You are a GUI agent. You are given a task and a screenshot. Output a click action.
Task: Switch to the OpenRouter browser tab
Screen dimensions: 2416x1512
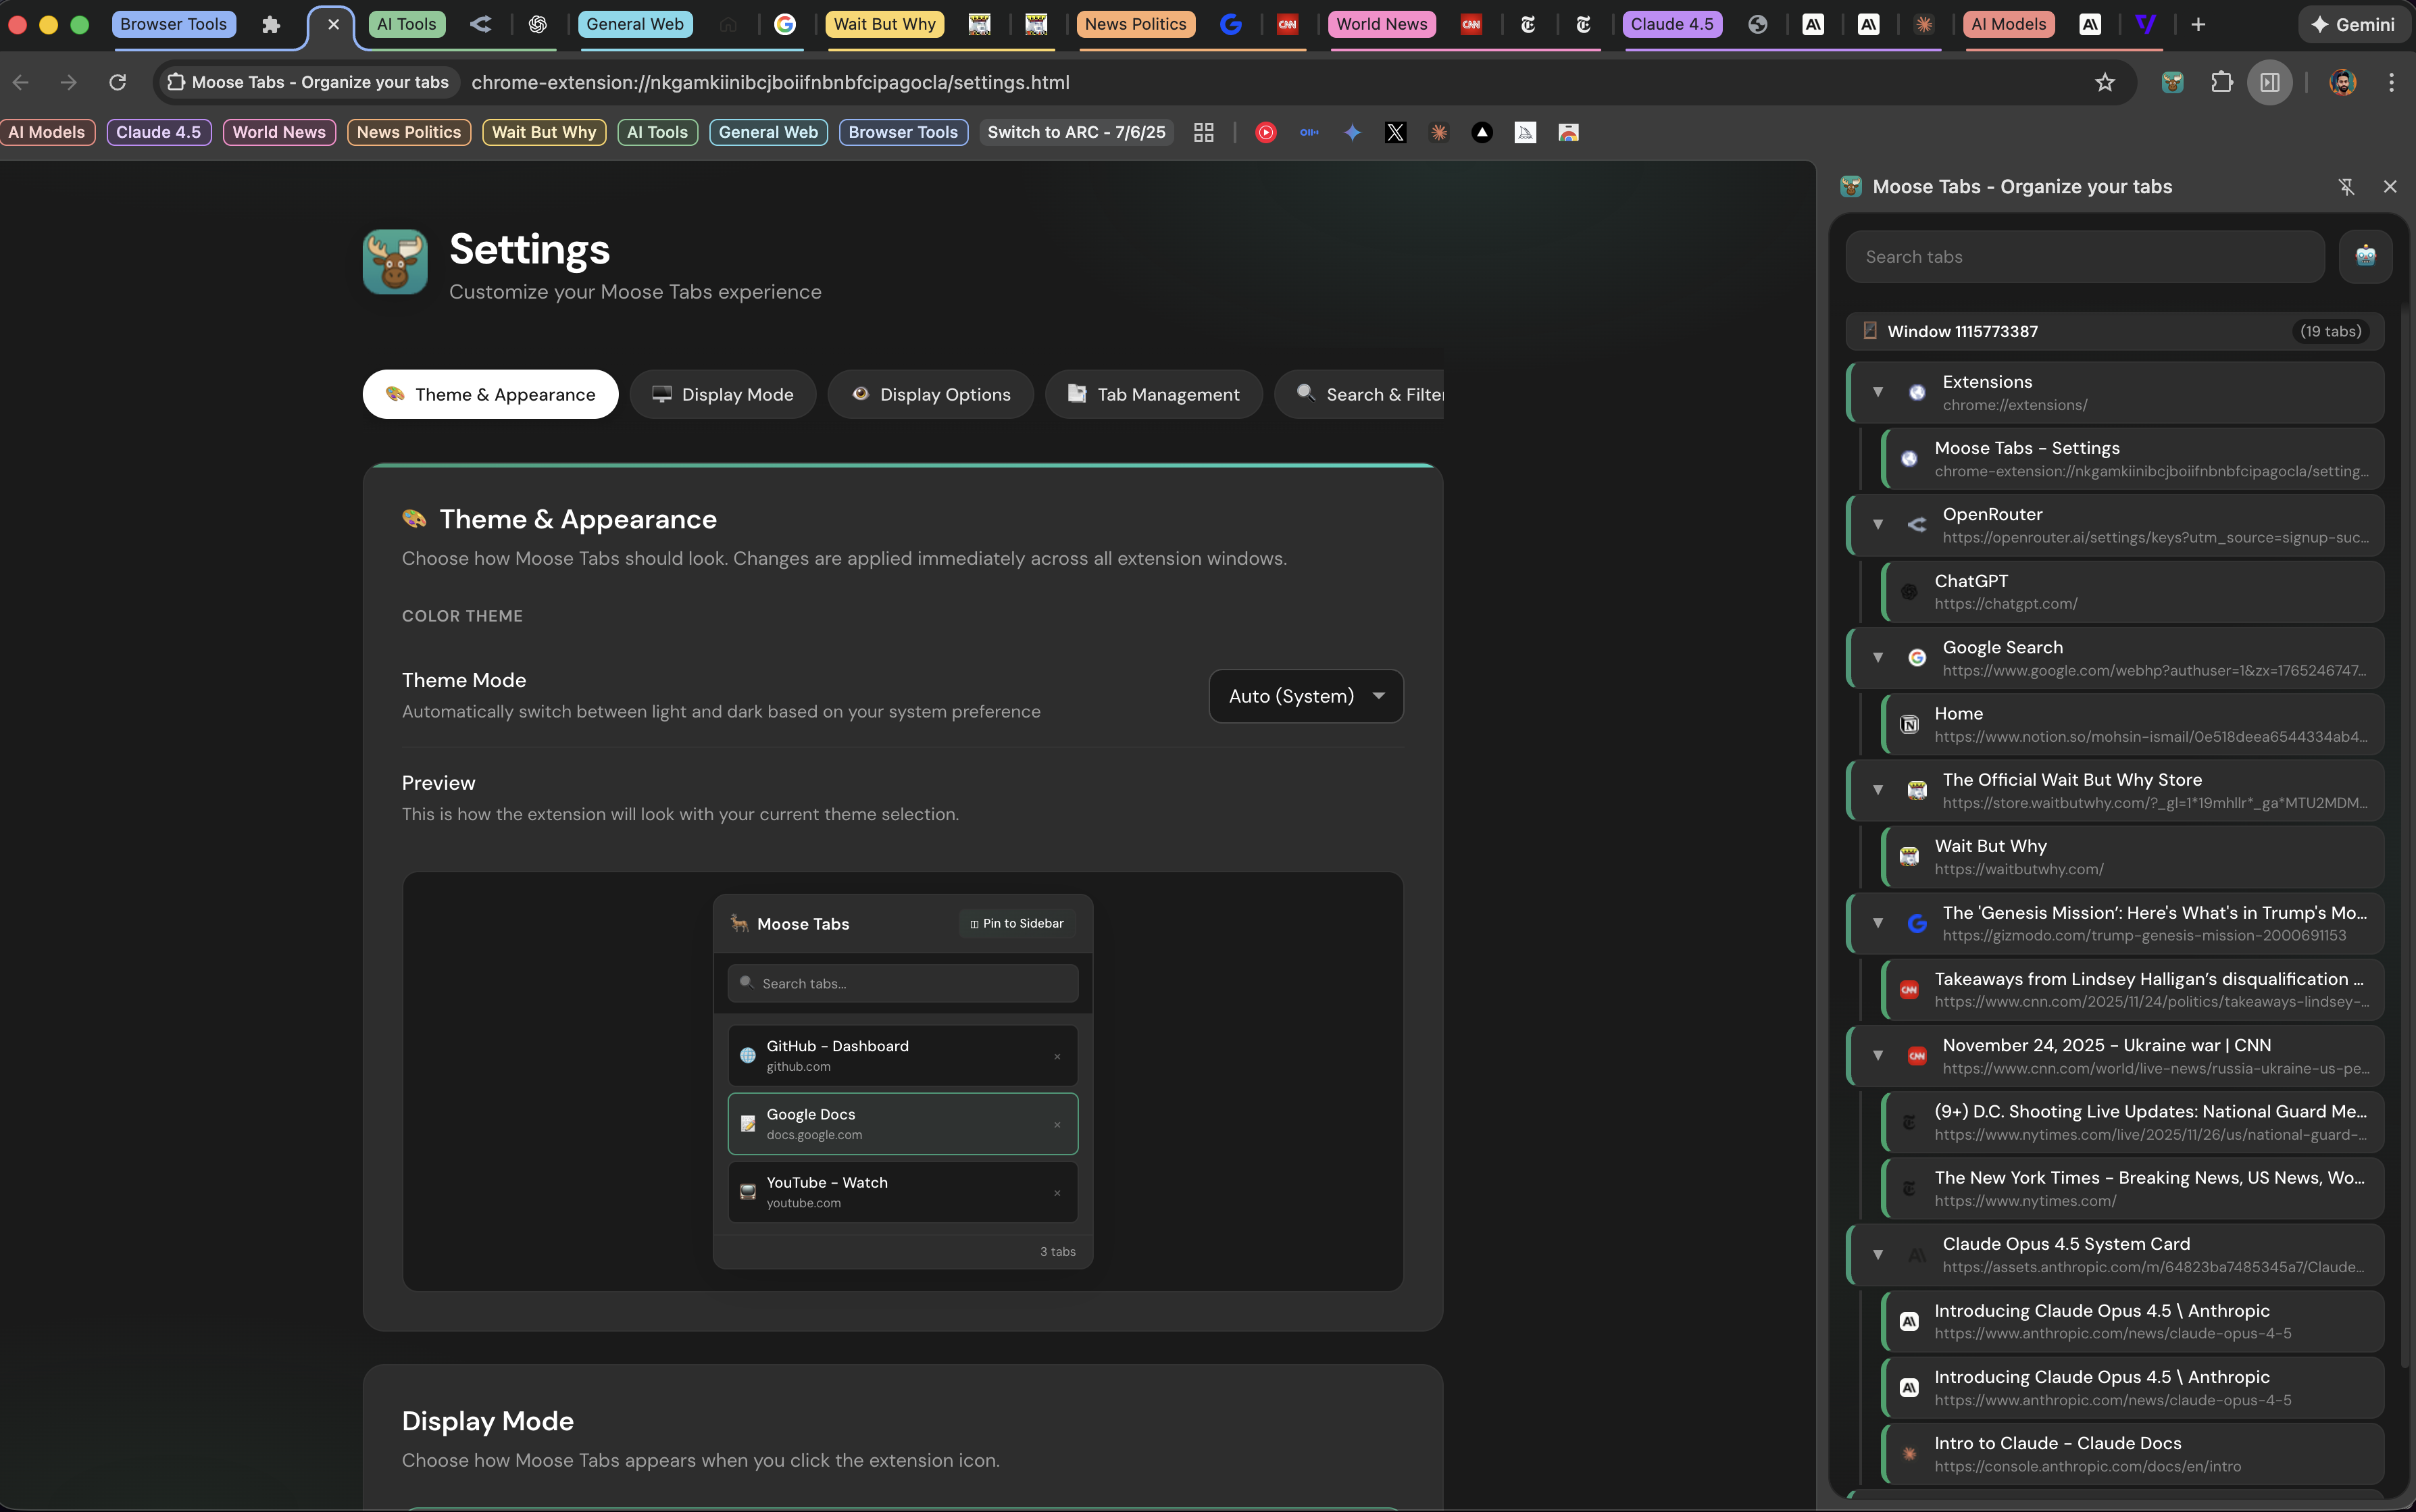[x=481, y=24]
